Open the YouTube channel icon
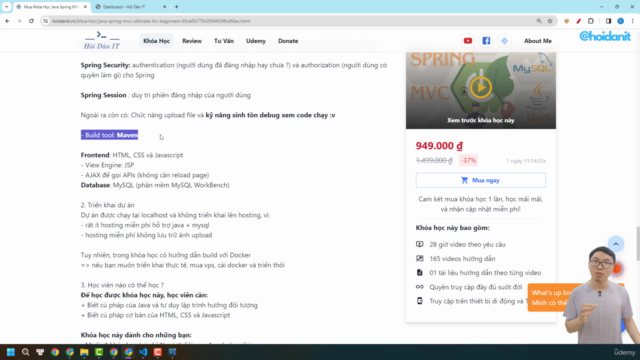Screen dimensions: 640x360 pos(468,41)
